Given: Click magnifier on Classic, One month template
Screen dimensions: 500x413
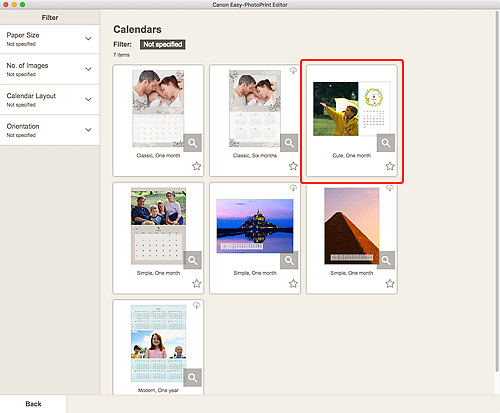Looking at the screenshot, I should tap(192, 143).
